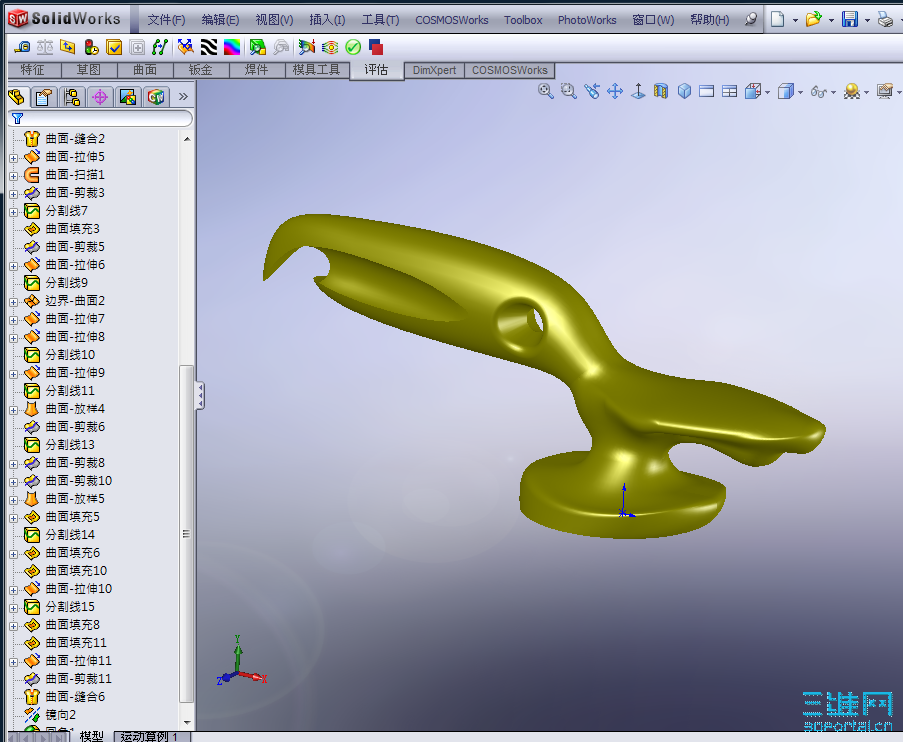Screen dimensions: 903x742
Task: Select the Measure tool icon
Action: point(22,47)
